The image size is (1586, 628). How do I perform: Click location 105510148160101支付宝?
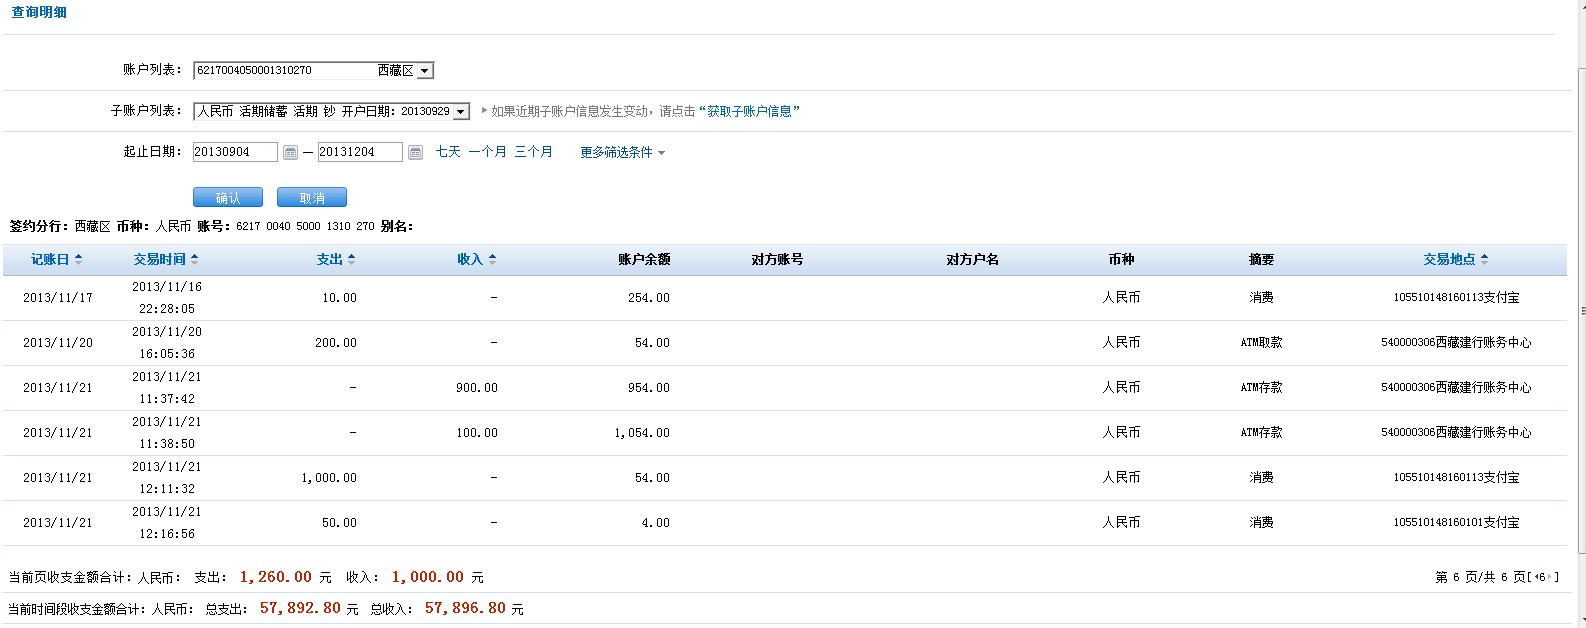pos(1456,523)
